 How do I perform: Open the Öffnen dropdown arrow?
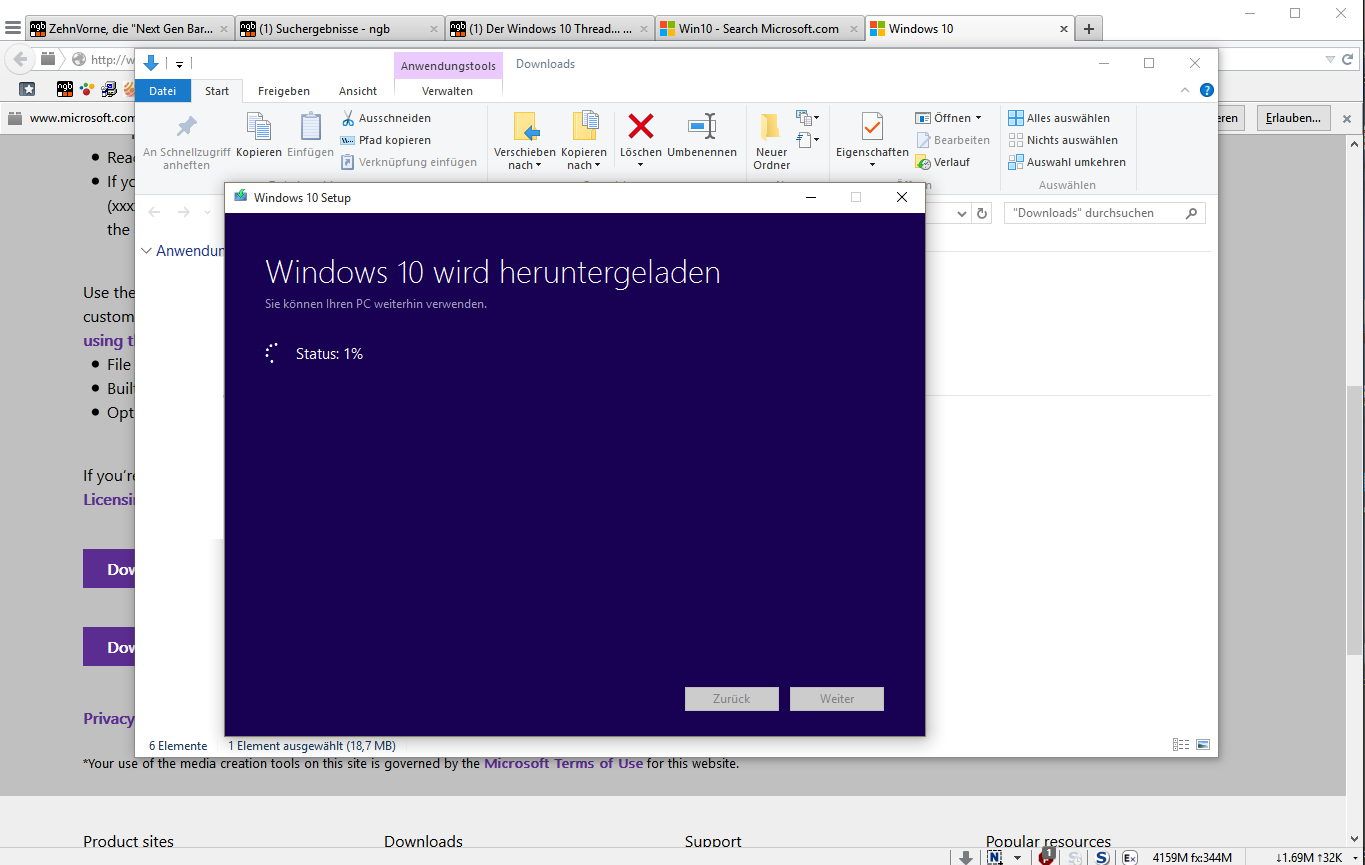coord(978,118)
